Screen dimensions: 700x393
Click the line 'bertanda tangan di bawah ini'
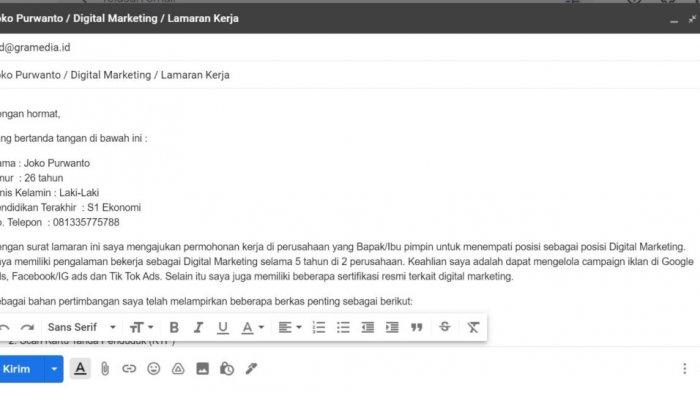click(73, 138)
